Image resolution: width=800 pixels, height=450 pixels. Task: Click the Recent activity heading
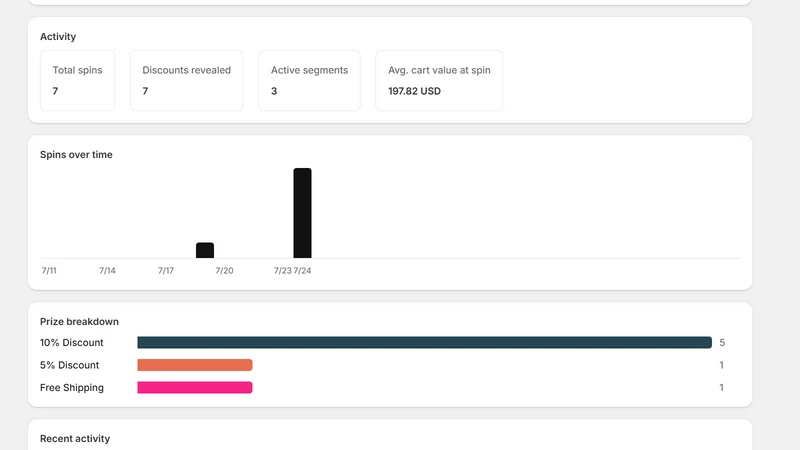coord(75,439)
